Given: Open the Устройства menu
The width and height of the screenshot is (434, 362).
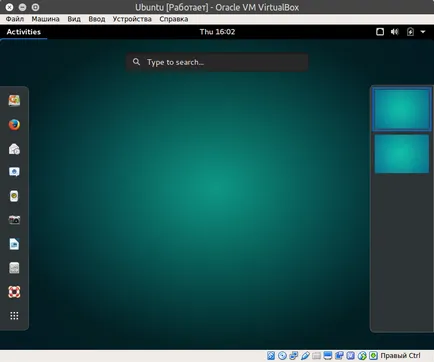Looking at the screenshot, I should tap(132, 19).
